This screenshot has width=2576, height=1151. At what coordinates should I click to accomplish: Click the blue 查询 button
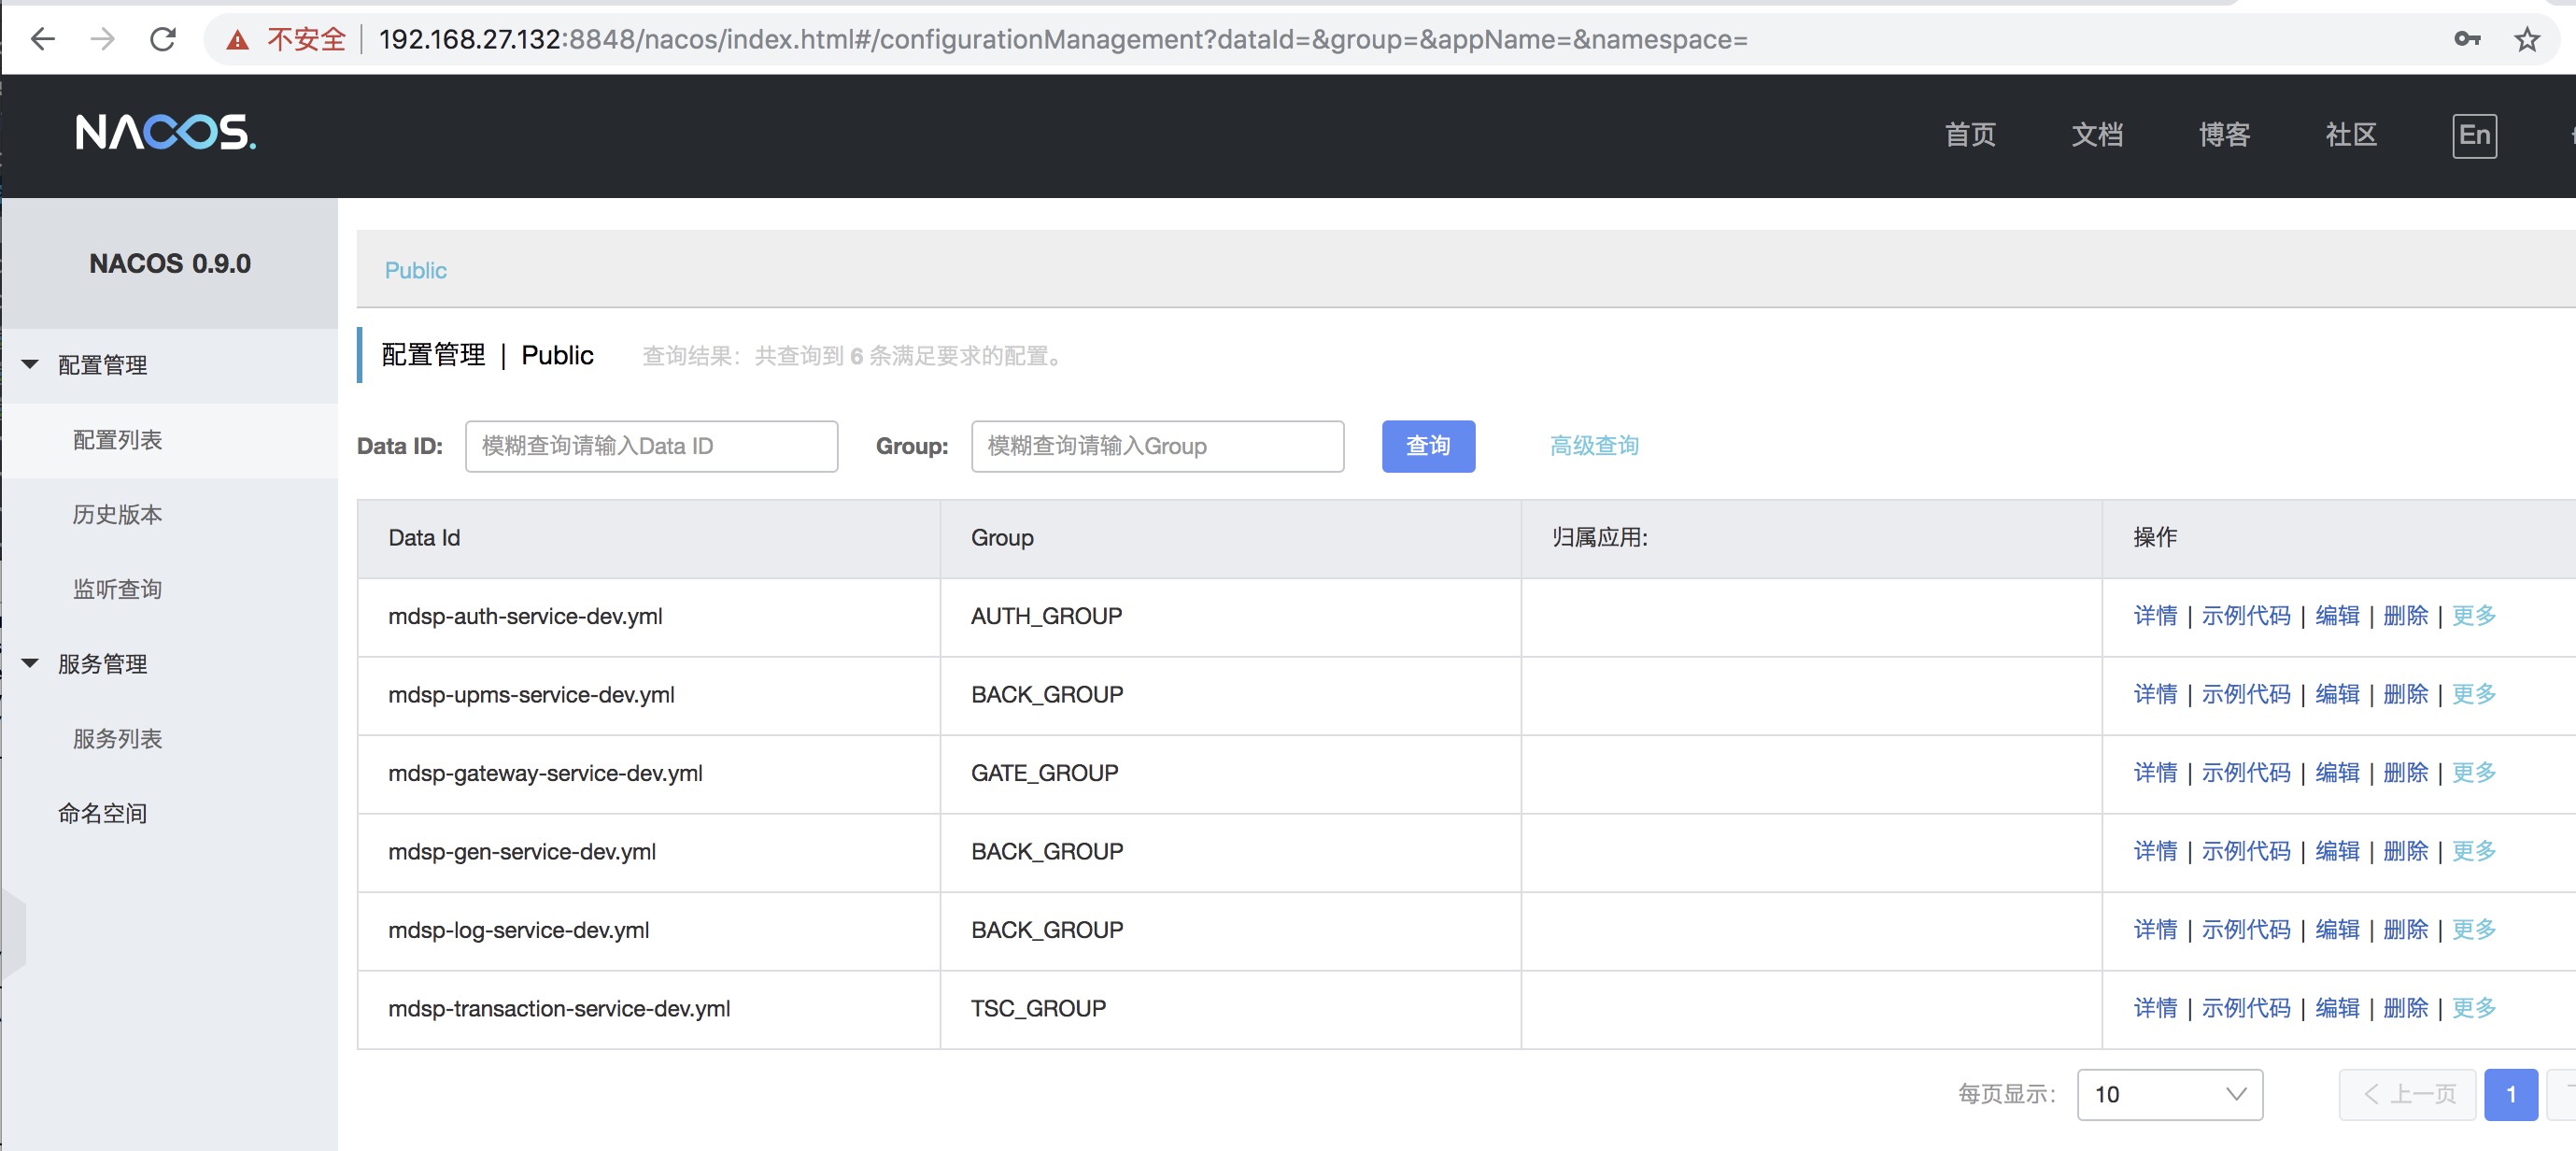click(1428, 446)
